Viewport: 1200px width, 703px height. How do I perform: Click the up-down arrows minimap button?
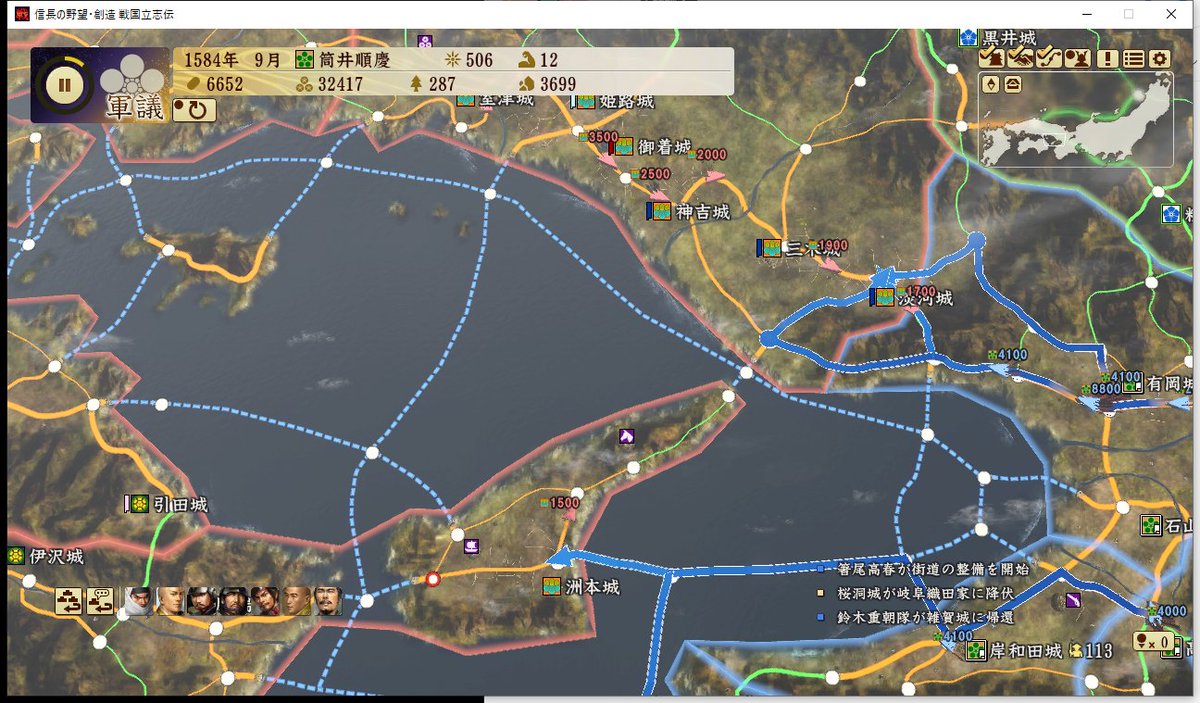(x=991, y=84)
